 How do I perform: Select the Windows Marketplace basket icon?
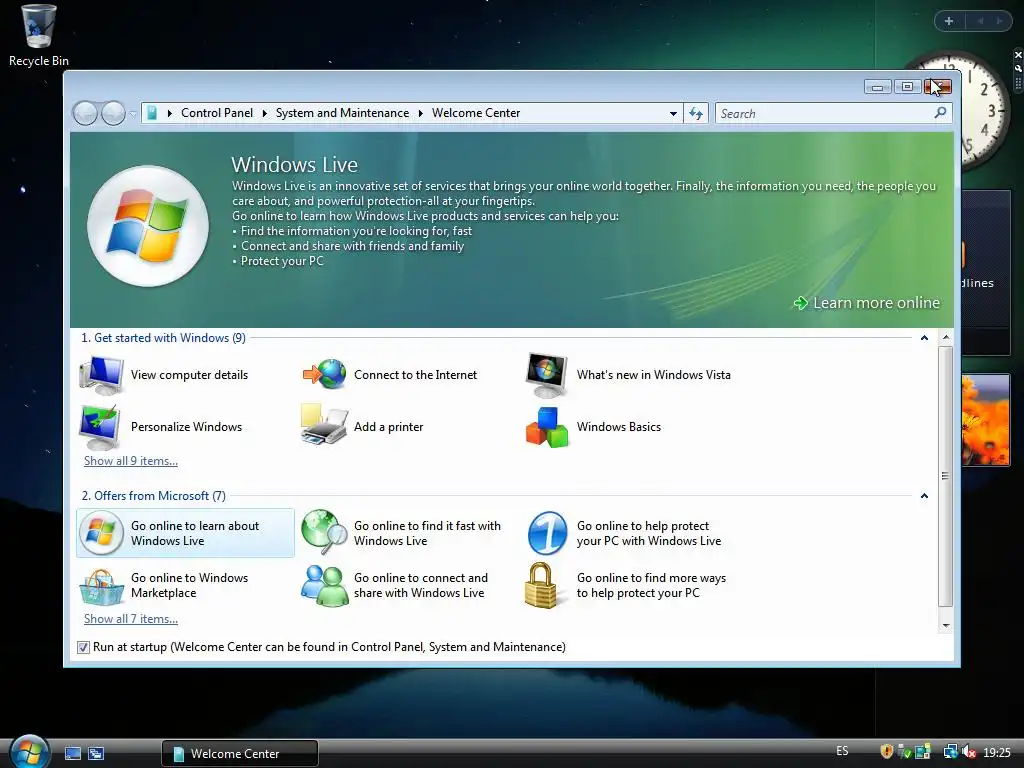[x=101, y=586]
